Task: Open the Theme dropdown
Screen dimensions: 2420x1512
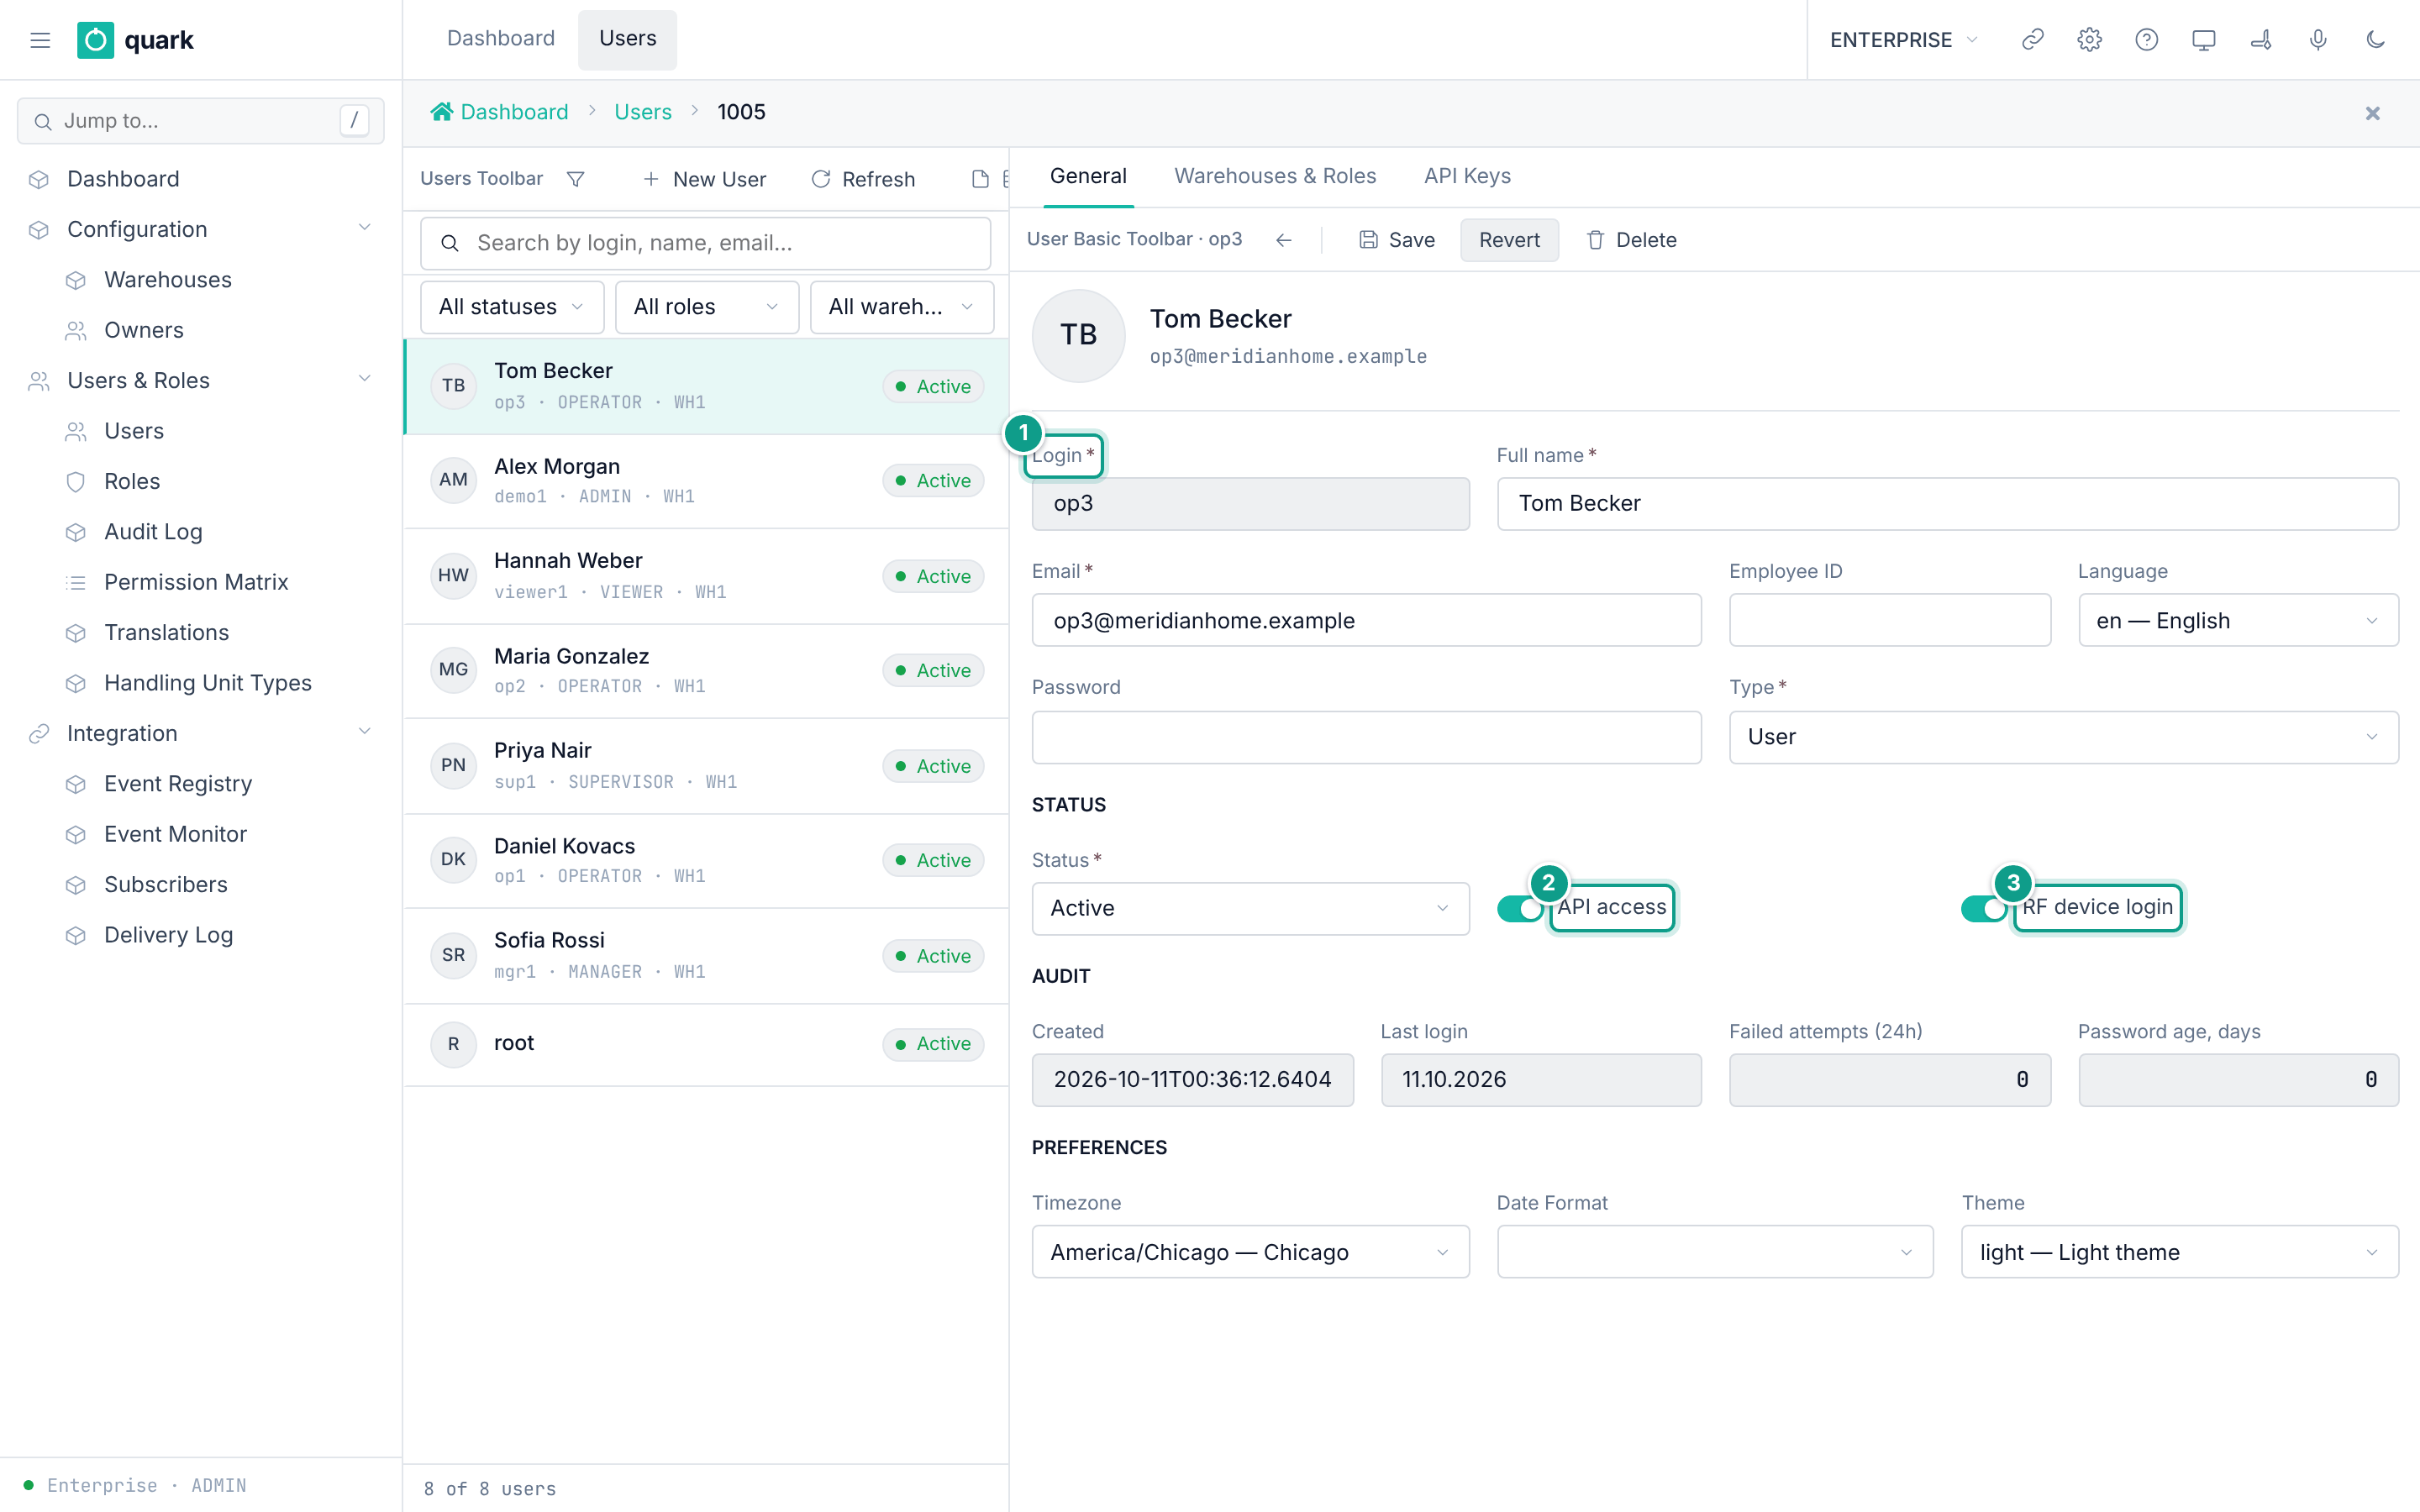Action: tap(2180, 1252)
